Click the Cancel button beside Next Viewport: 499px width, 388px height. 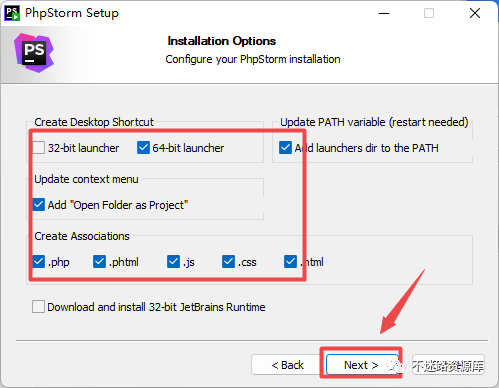448,365
